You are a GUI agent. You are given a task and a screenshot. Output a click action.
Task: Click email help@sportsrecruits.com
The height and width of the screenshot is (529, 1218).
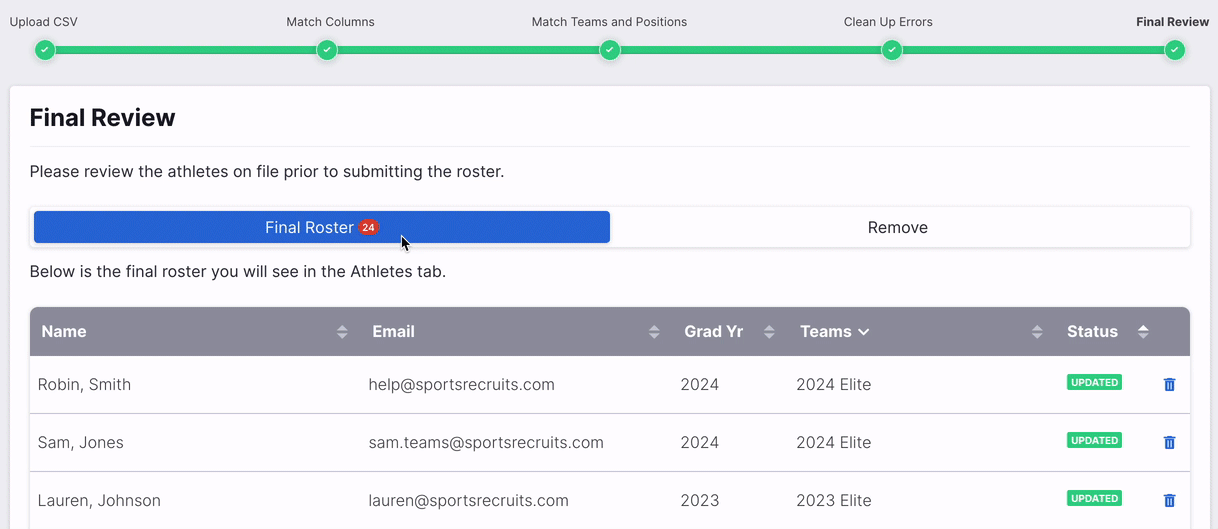461,385
